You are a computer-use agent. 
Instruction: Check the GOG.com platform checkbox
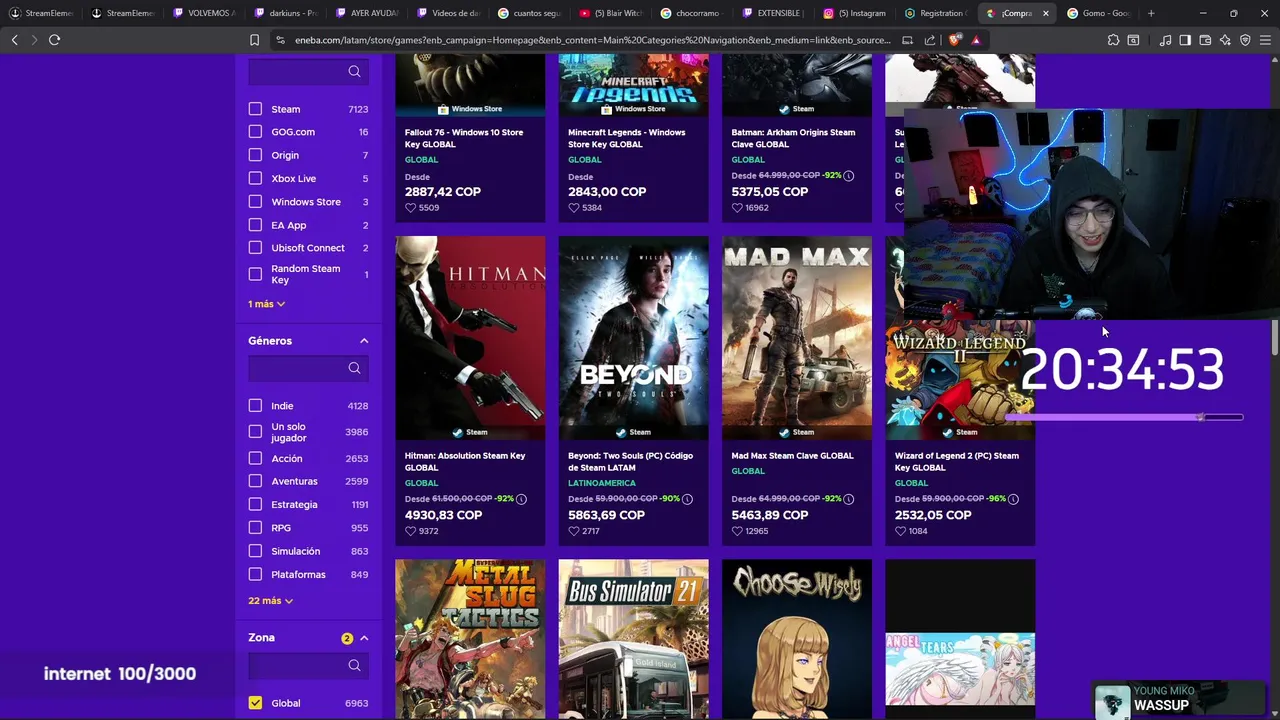point(255,132)
